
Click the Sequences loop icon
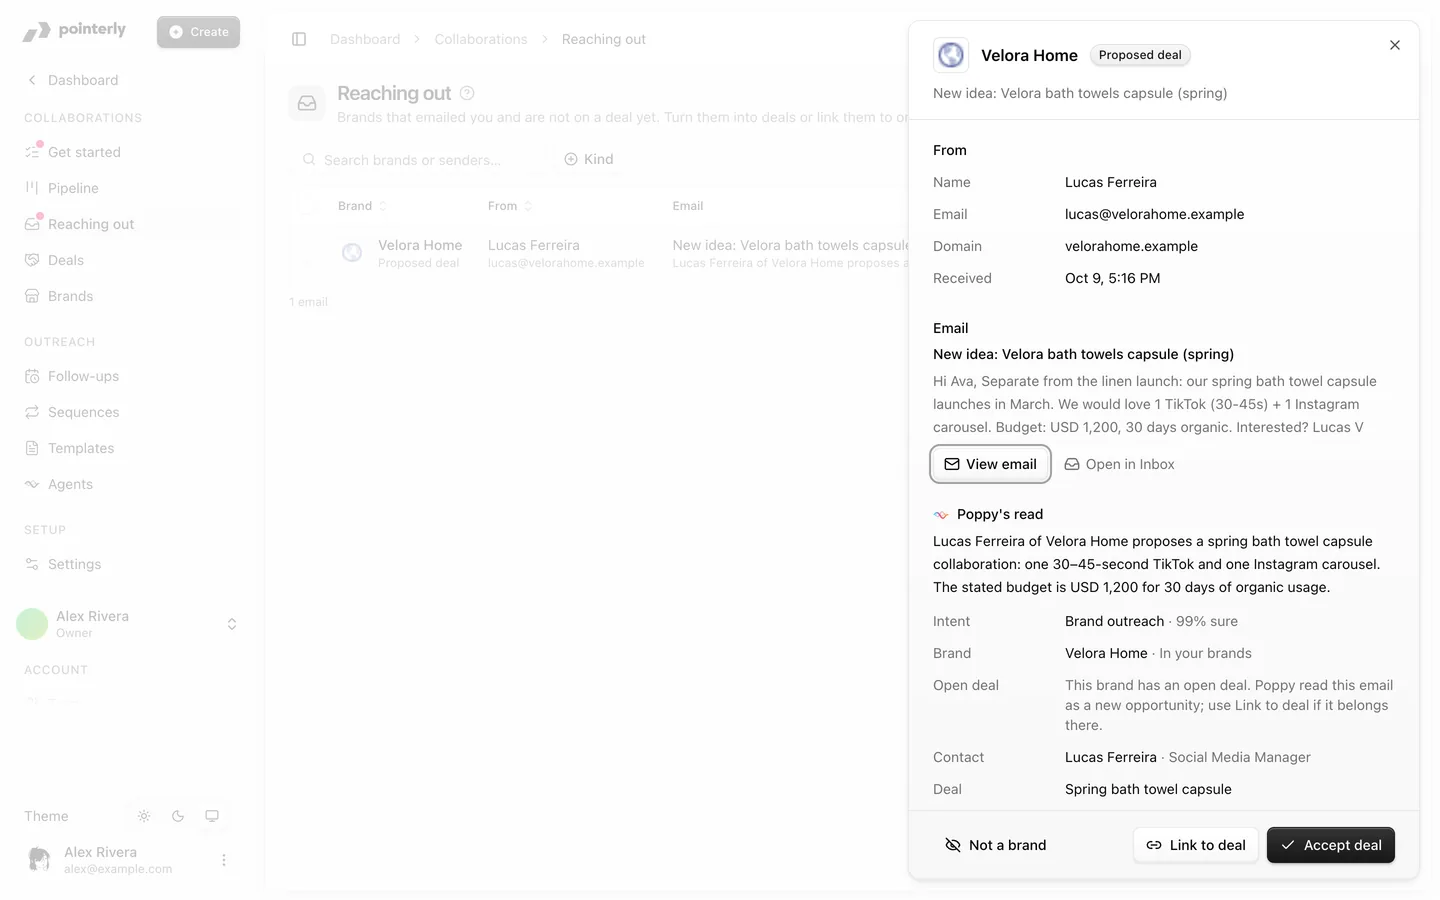tap(32, 412)
